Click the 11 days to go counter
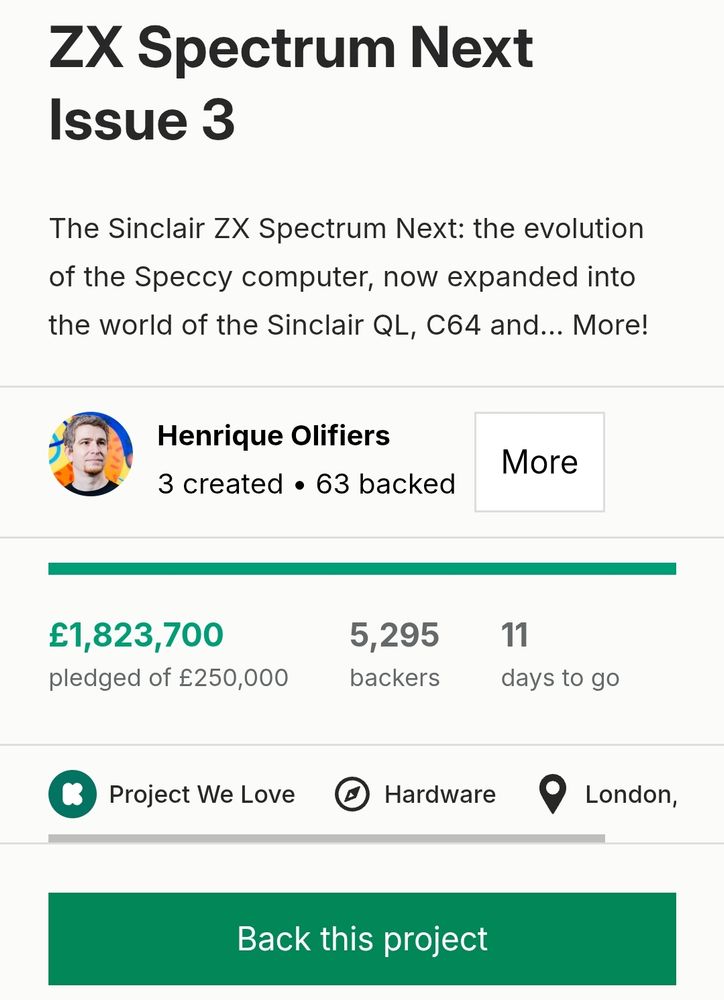The image size is (724, 1000). [x=515, y=635]
